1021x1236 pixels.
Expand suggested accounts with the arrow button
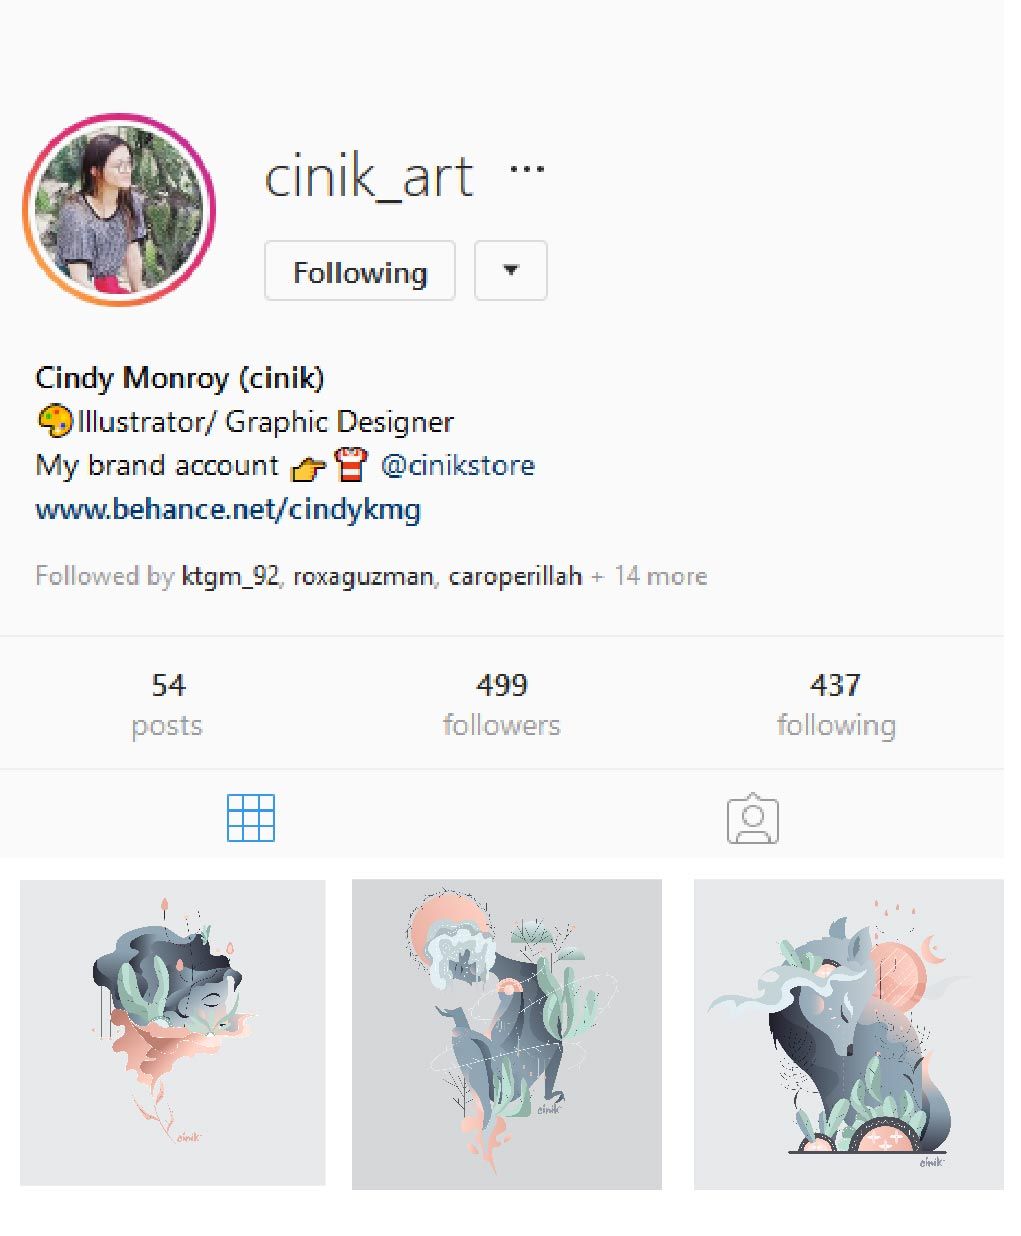click(x=510, y=270)
